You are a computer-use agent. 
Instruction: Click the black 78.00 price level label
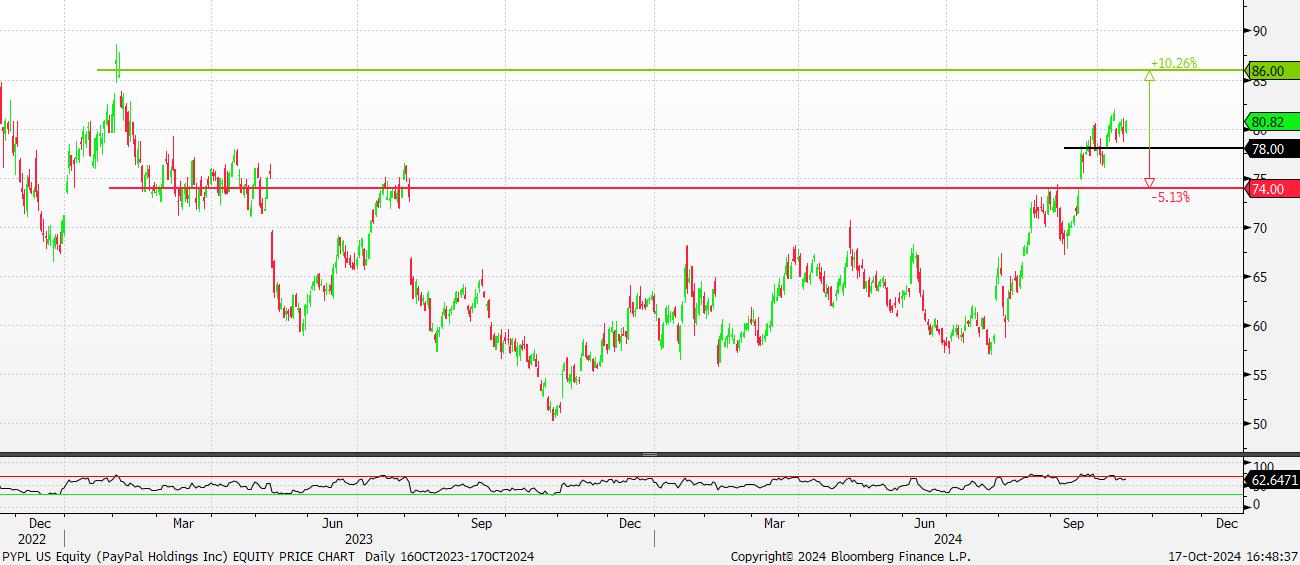point(1272,149)
